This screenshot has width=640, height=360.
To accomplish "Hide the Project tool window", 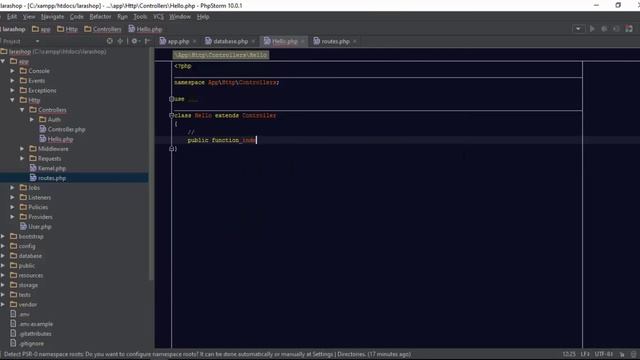I will click(147, 41).
